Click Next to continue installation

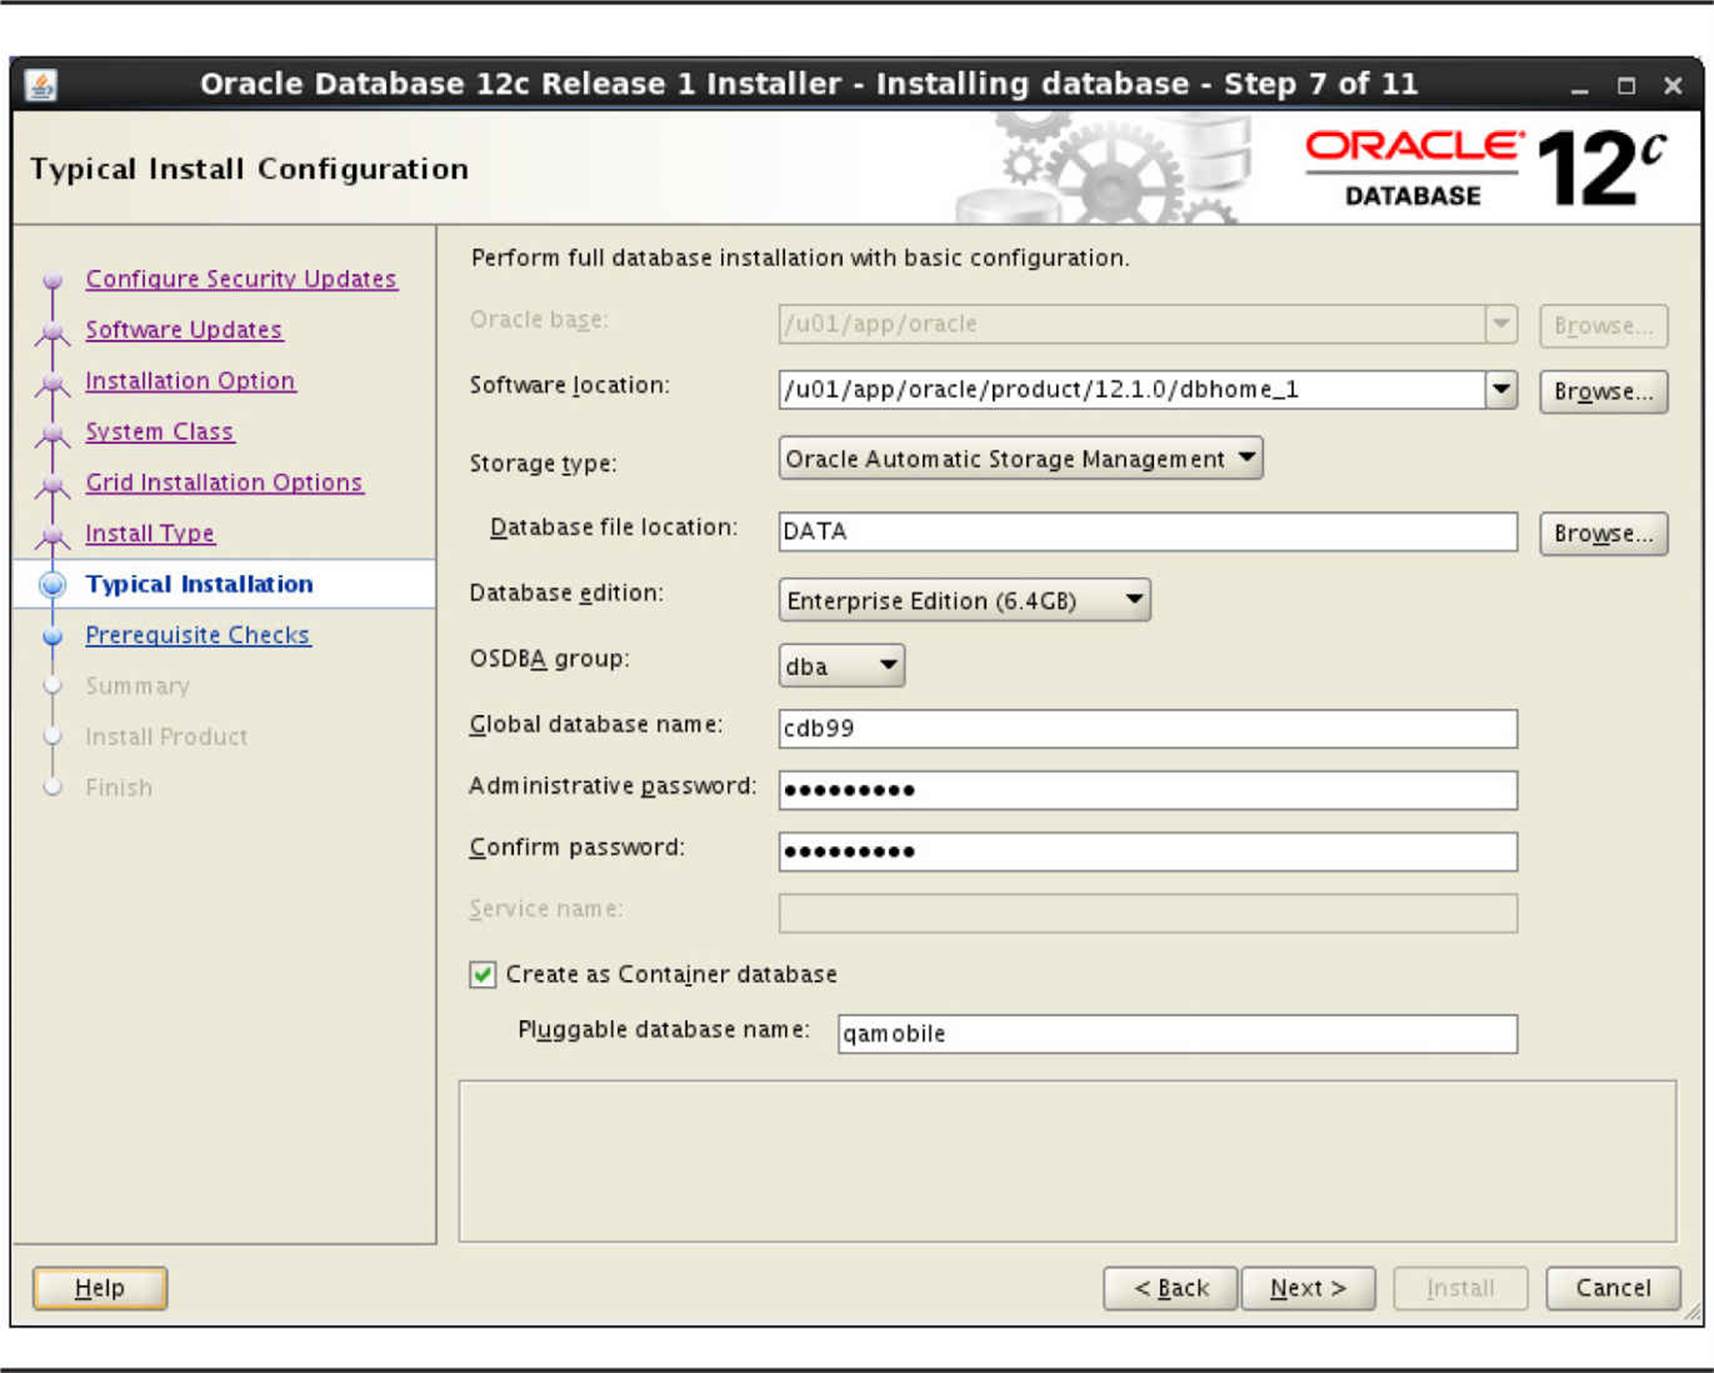click(1308, 1288)
